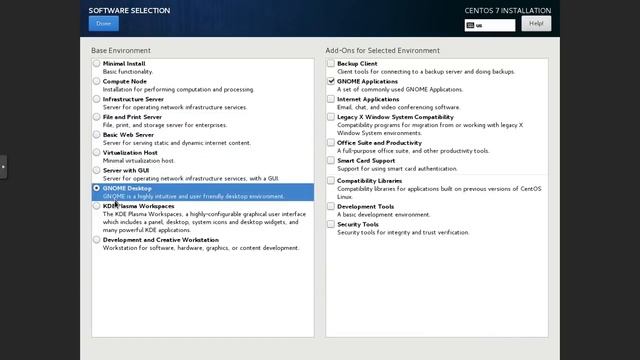640x360 pixels.
Task: Click the us keyboard layout field
Action: 490,25
